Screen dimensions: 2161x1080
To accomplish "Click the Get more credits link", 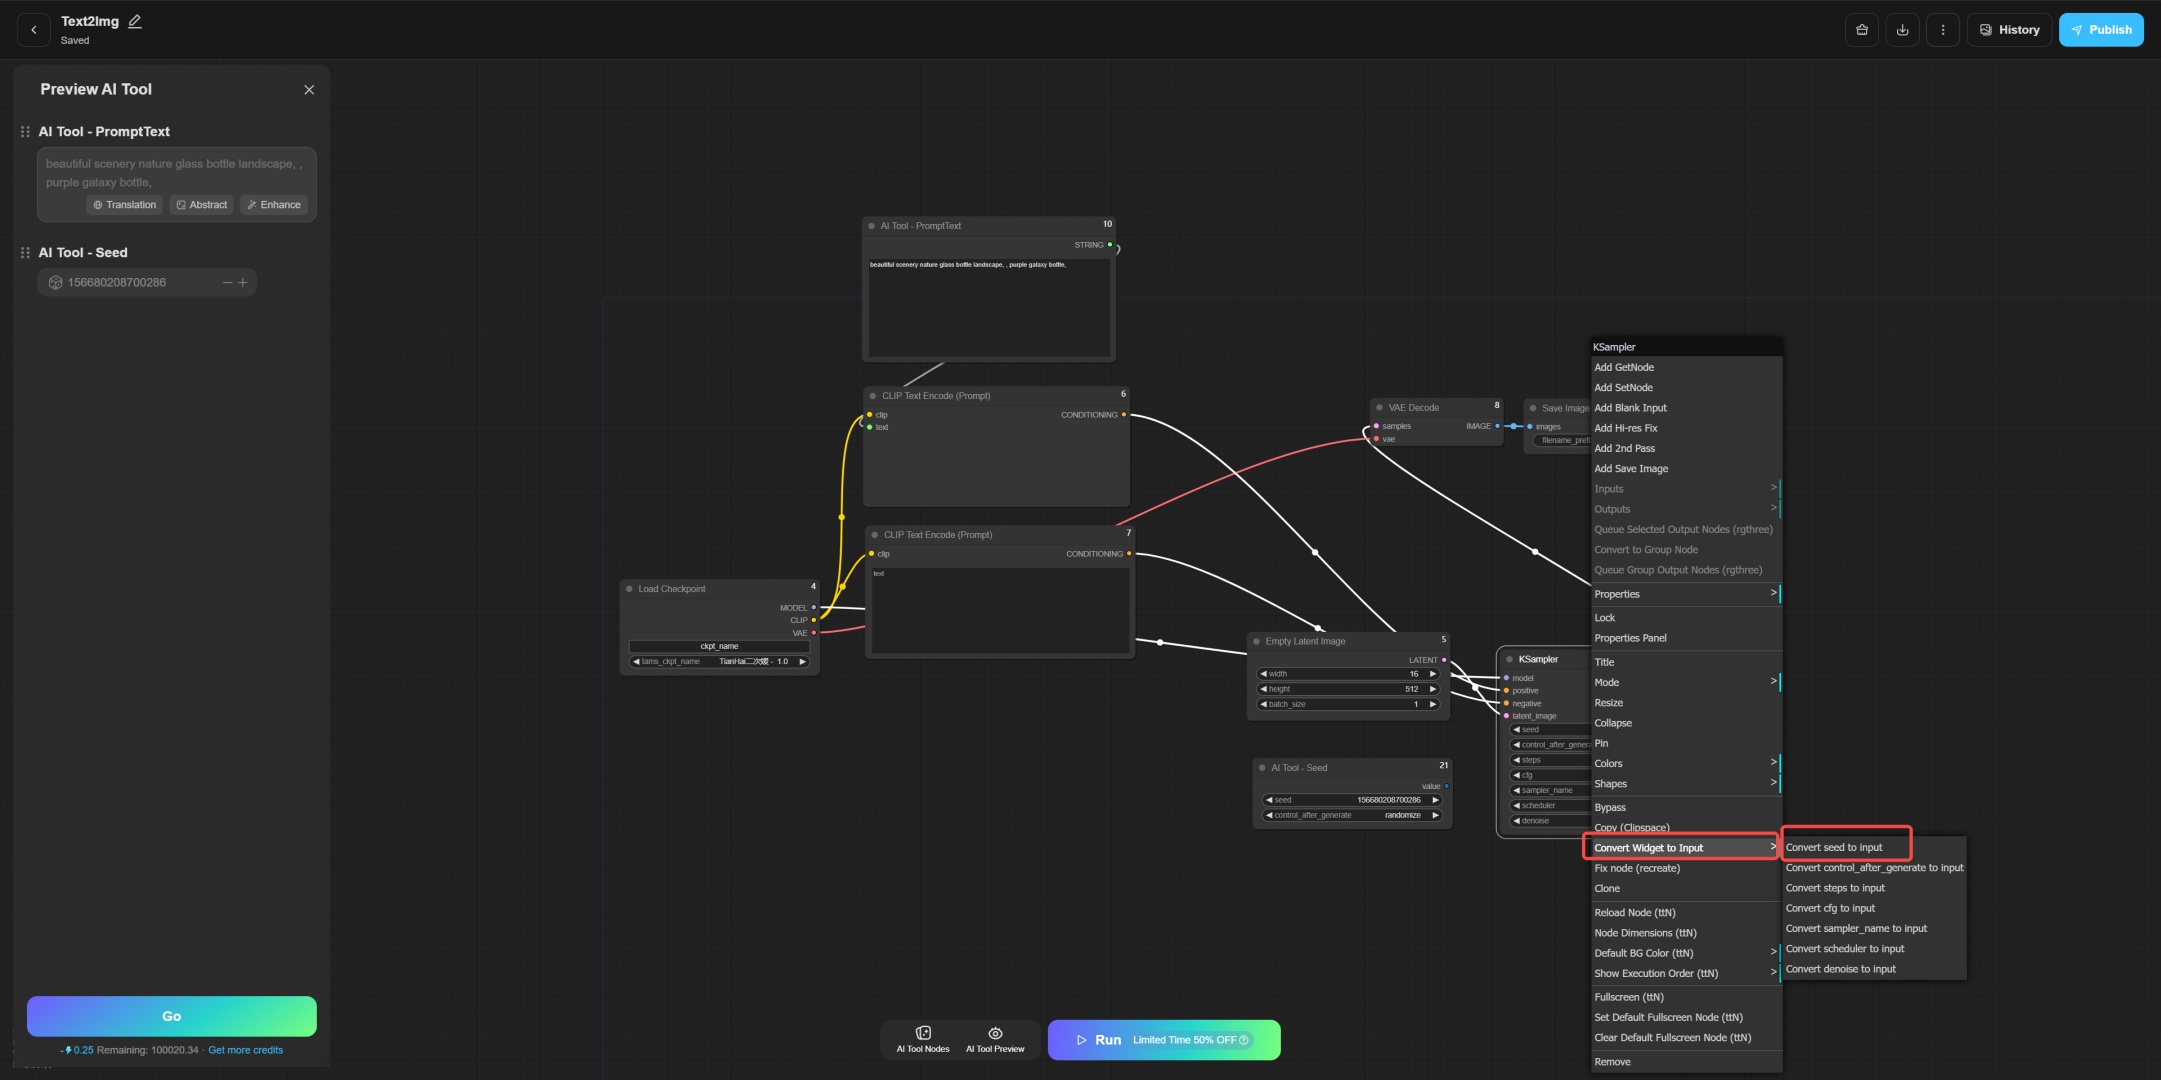I will tap(245, 1050).
